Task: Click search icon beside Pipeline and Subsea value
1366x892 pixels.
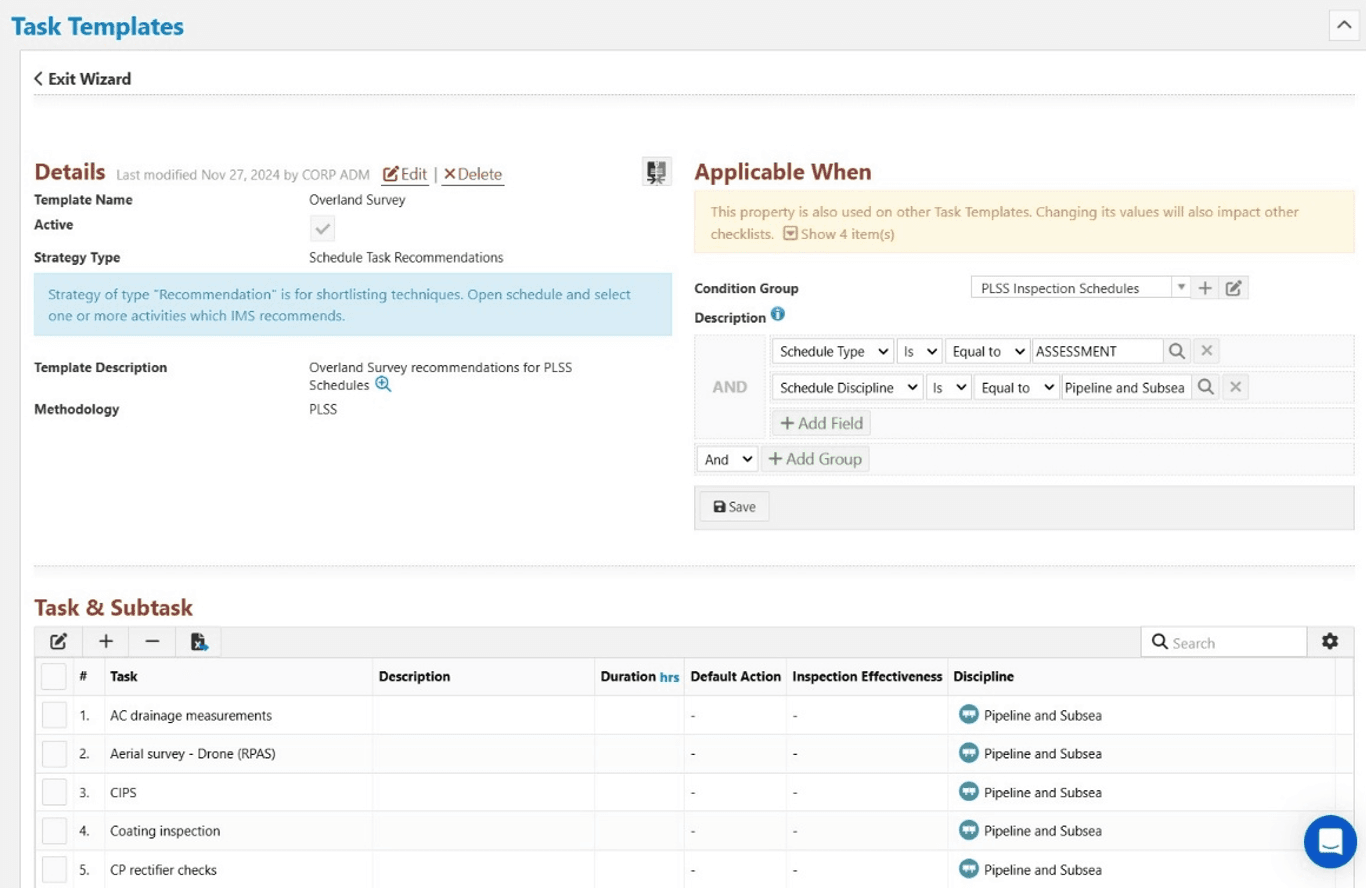Action: point(1206,388)
